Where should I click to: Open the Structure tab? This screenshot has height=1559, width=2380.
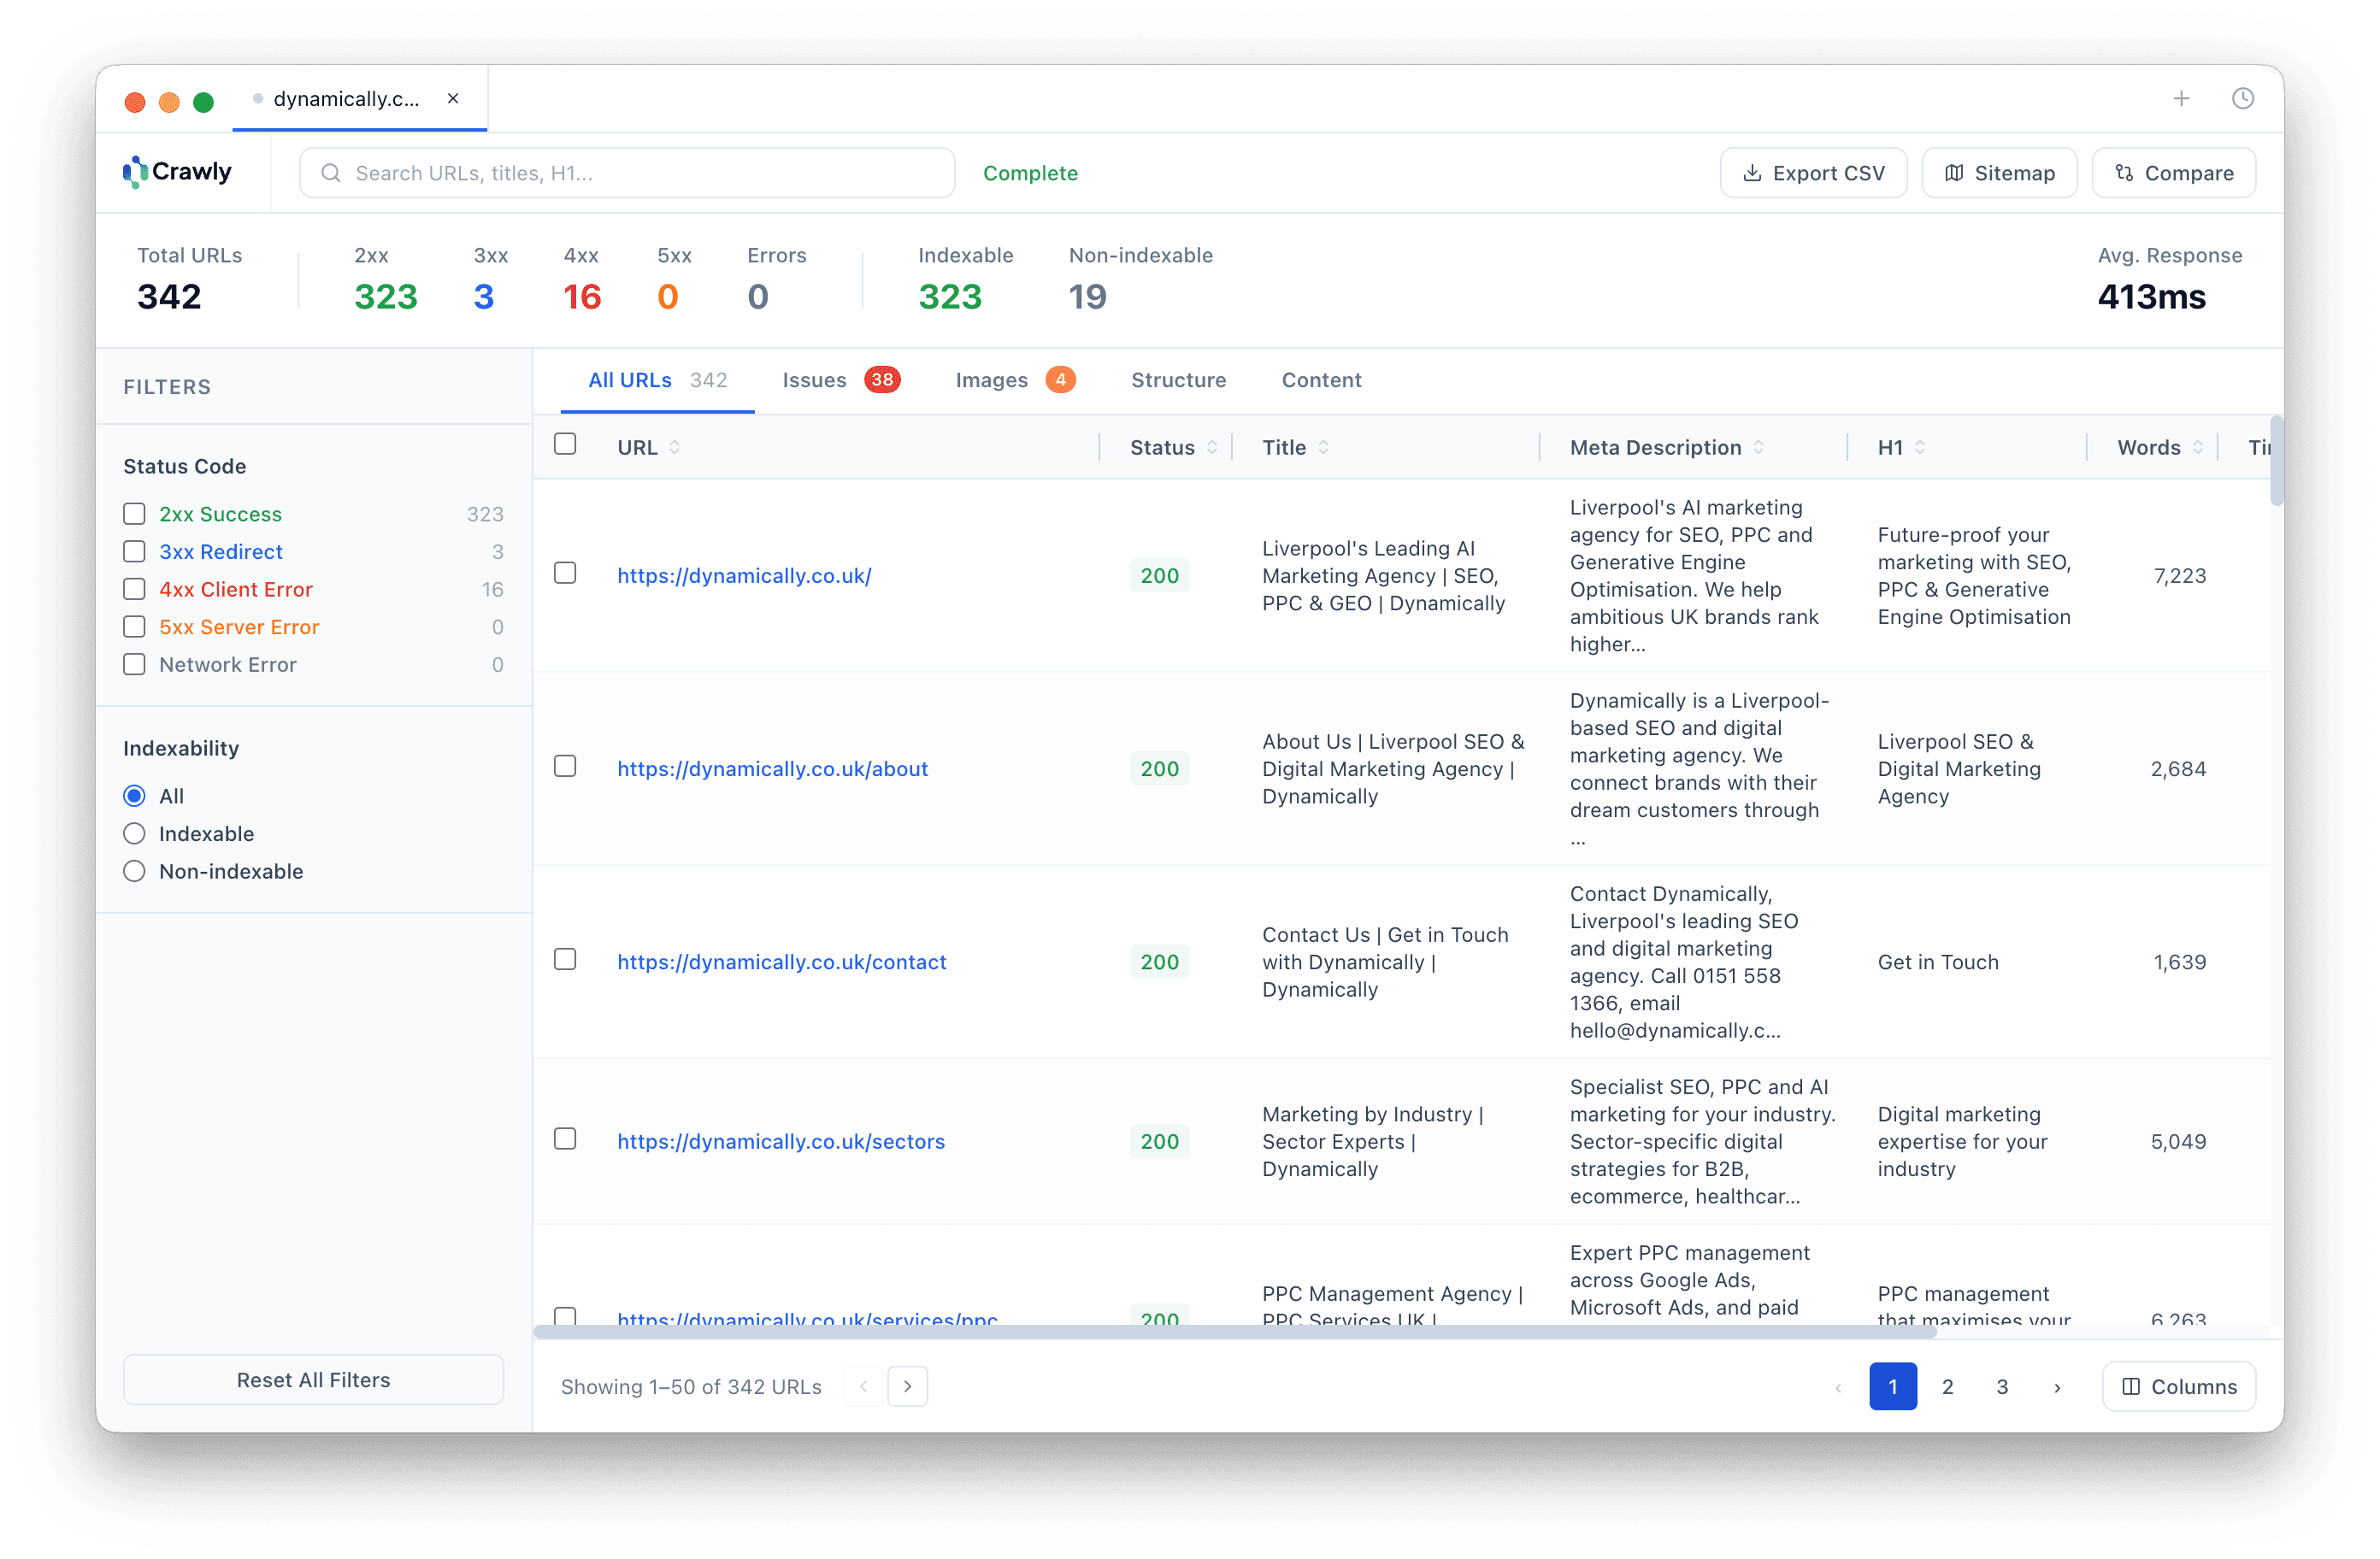pyautogui.click(x=1179, y=380)
